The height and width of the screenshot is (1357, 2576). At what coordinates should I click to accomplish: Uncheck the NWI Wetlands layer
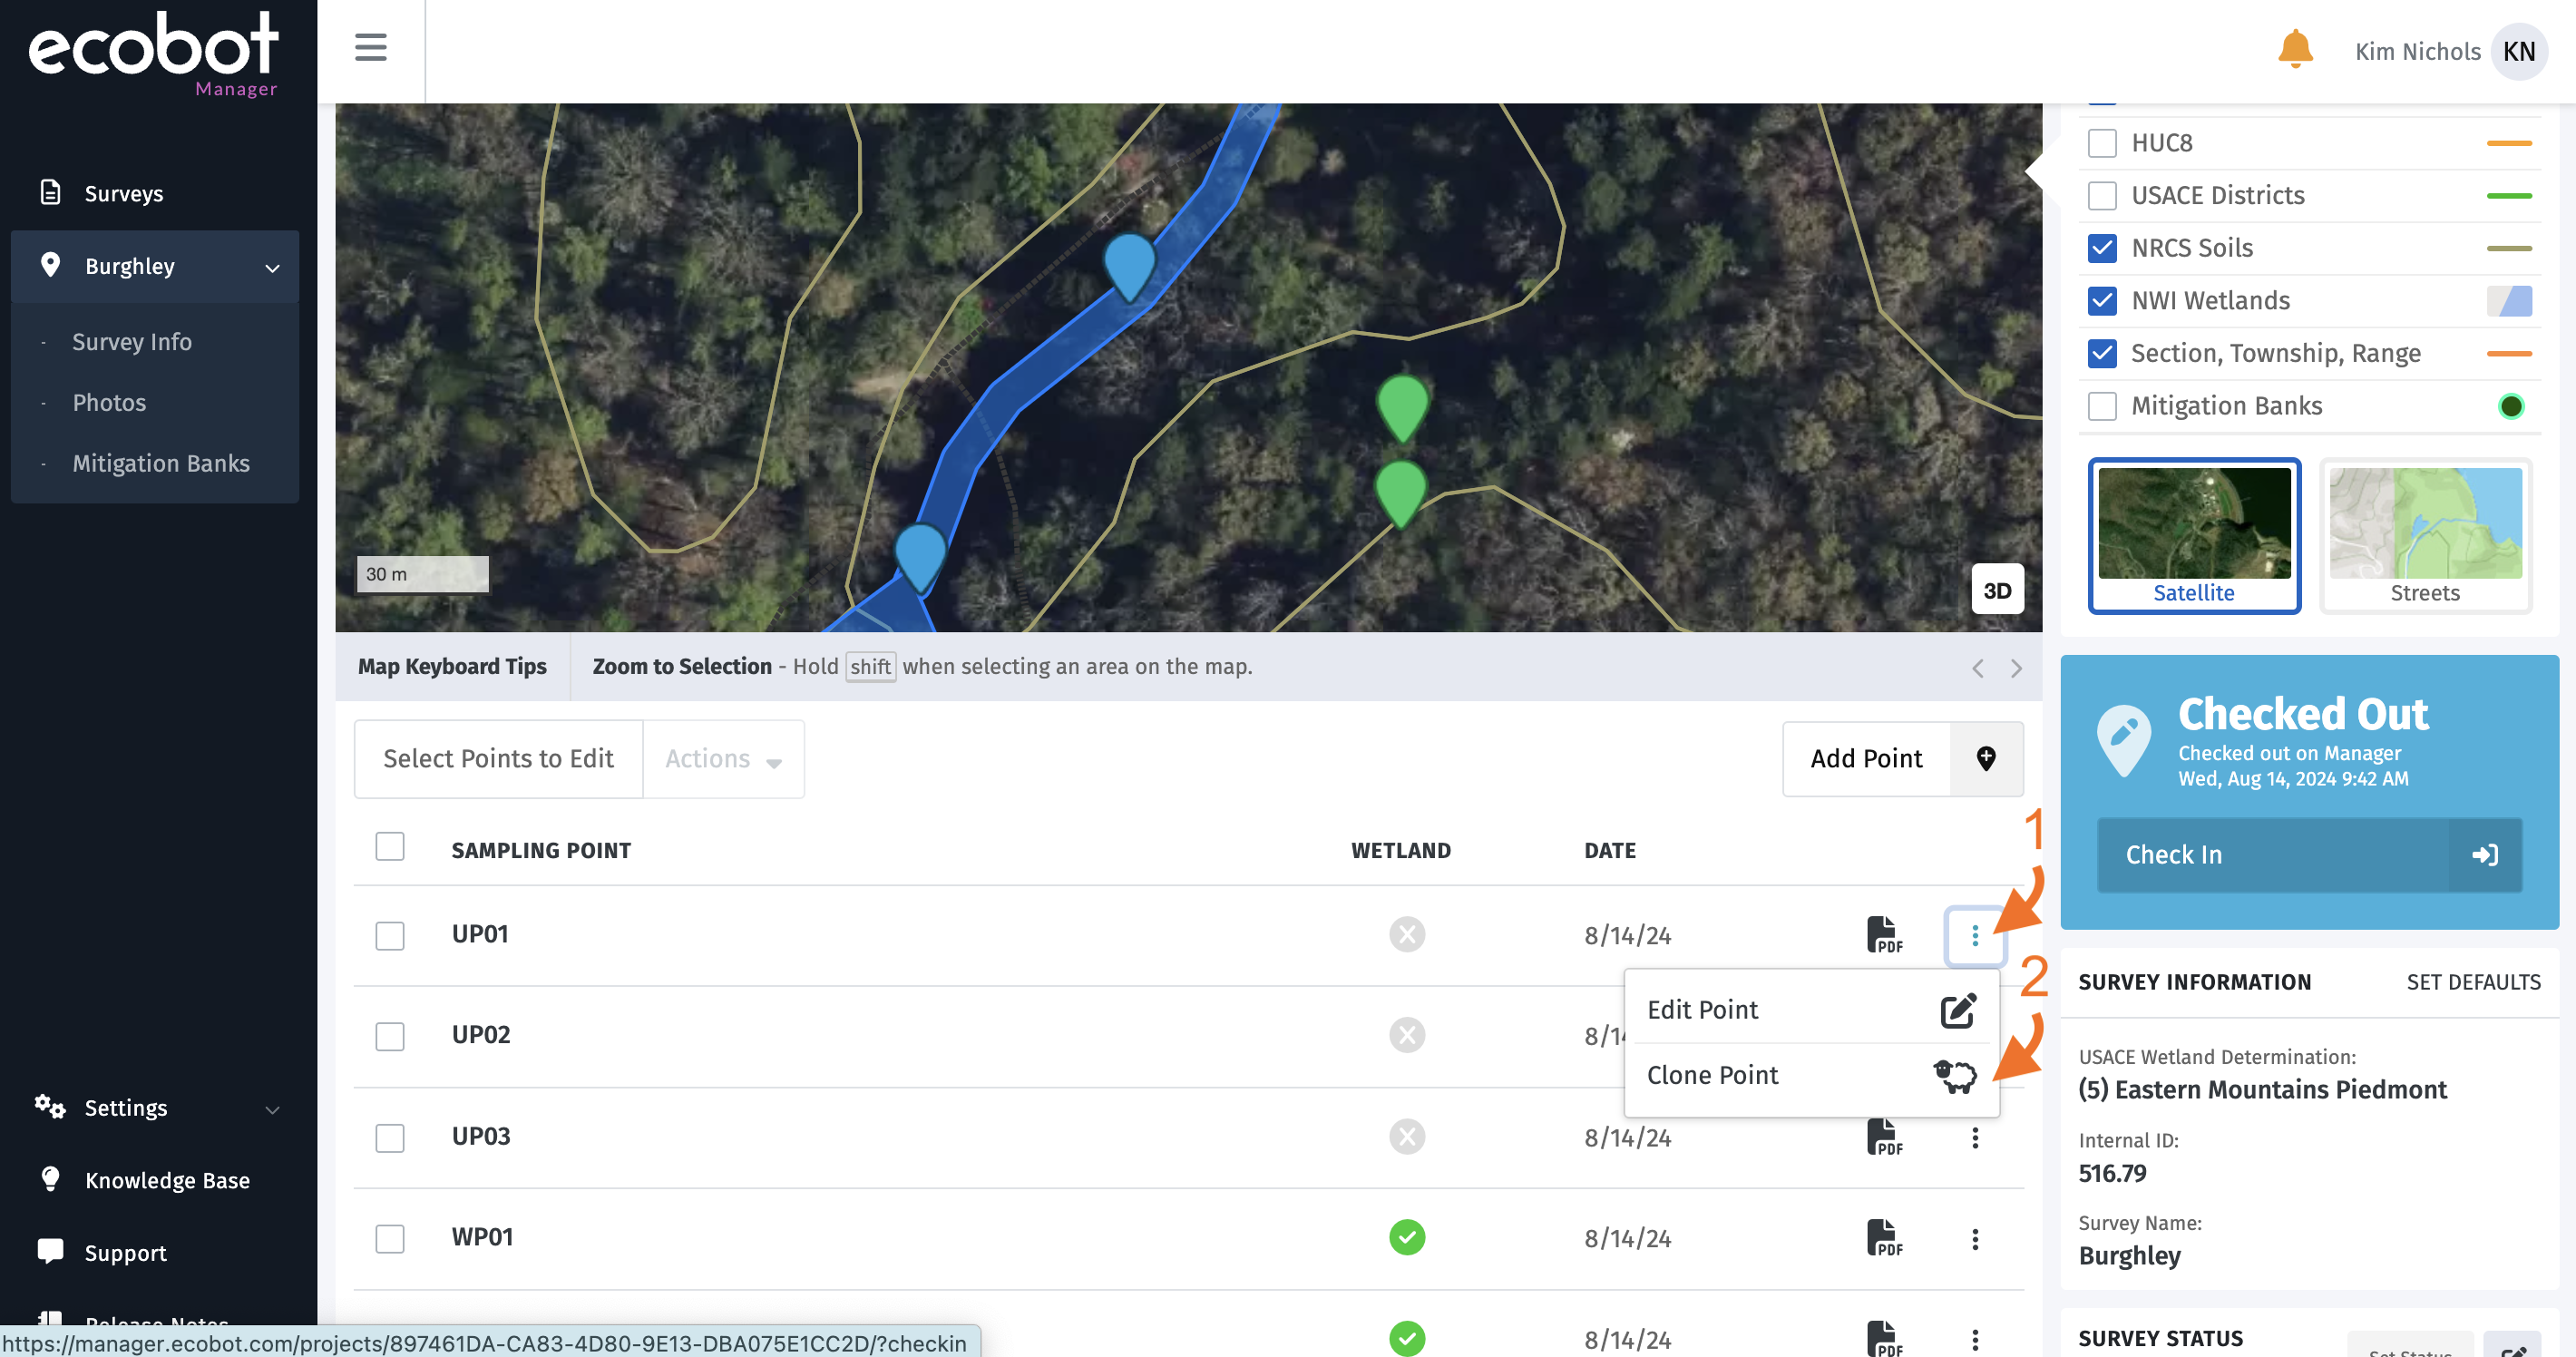point(2102,301)
